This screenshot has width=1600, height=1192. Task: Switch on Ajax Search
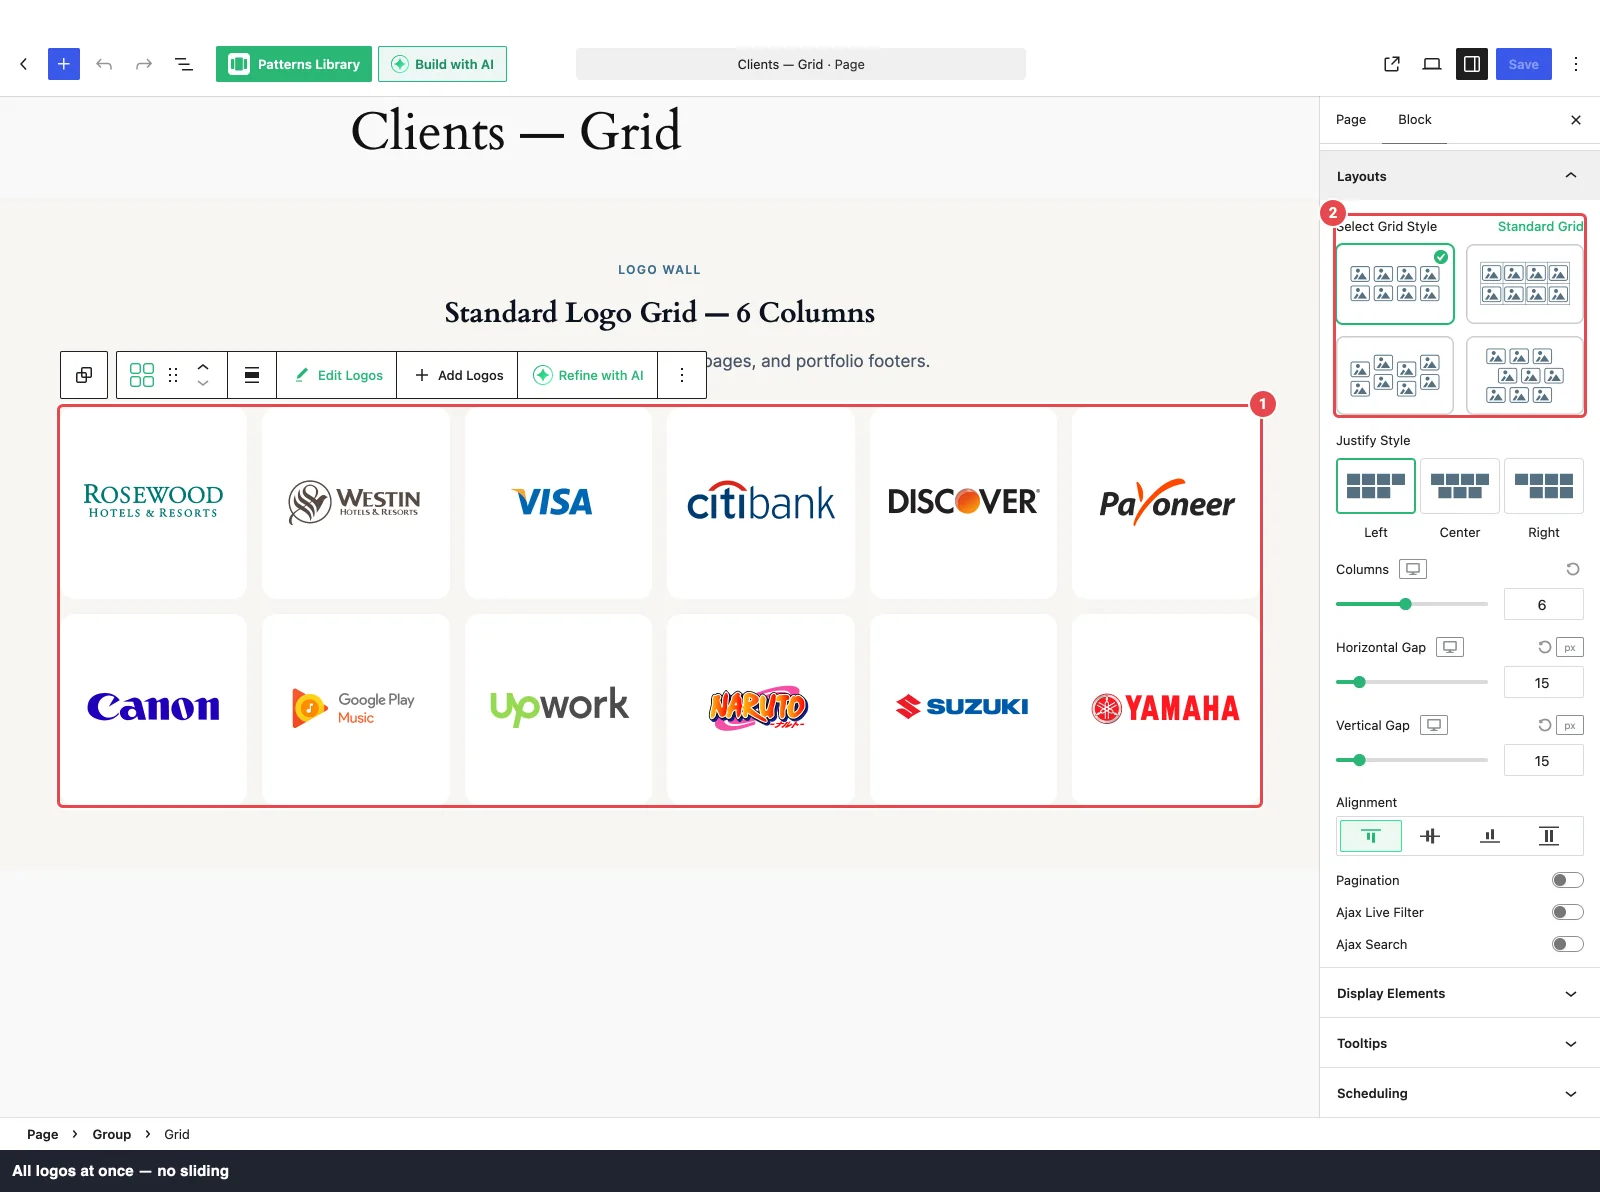click(x=1568, y=944)
